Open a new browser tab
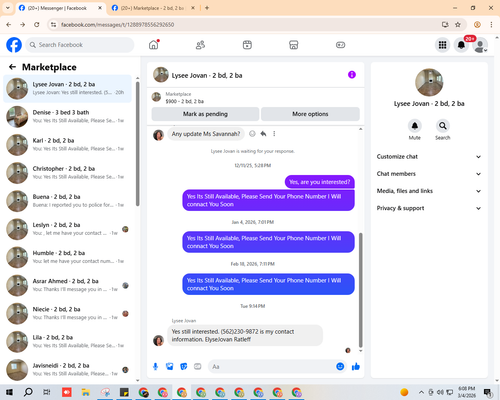This screenshot has width=500, height=400. (207, 8)
